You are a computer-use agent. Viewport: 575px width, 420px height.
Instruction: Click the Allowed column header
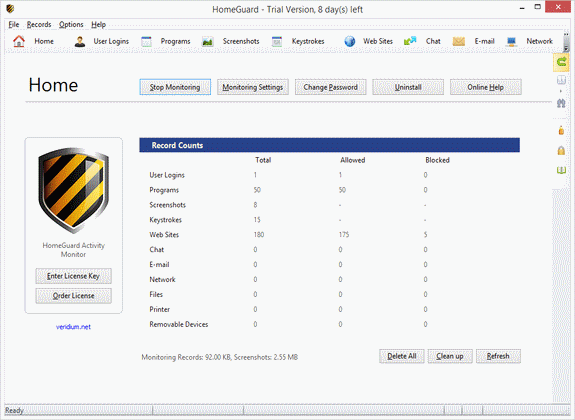pos(352,160)
